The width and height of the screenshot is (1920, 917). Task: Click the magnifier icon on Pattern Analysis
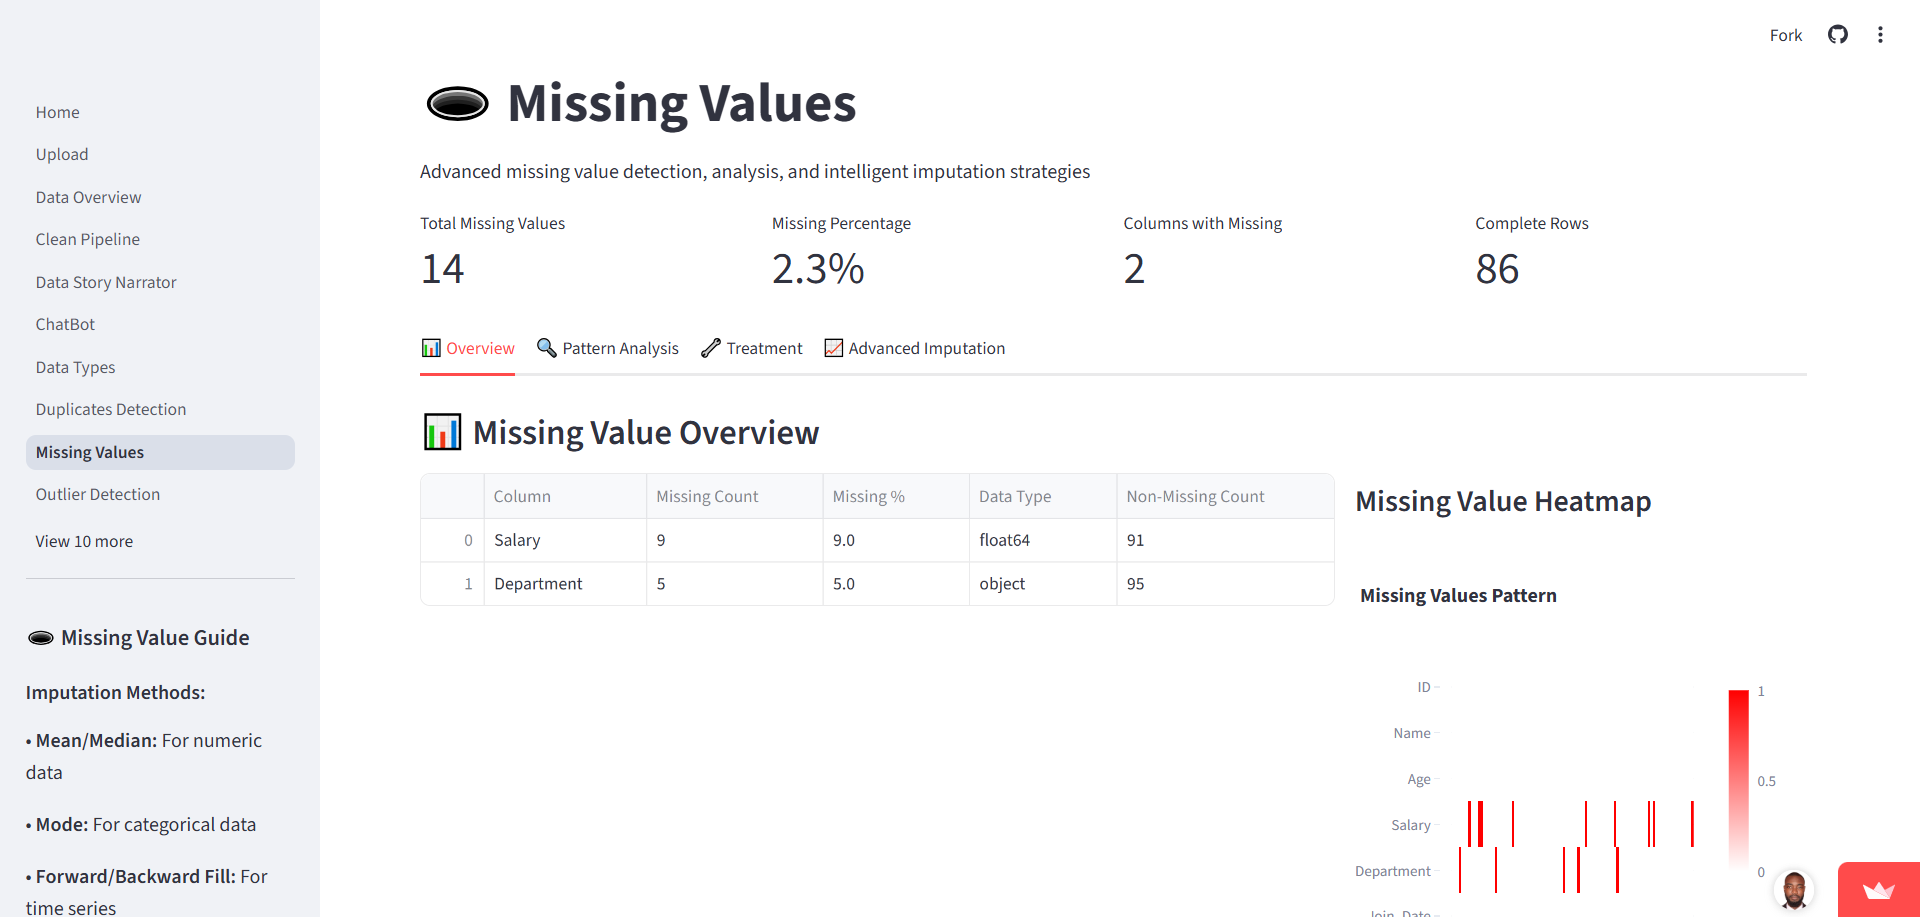[546, 348]
